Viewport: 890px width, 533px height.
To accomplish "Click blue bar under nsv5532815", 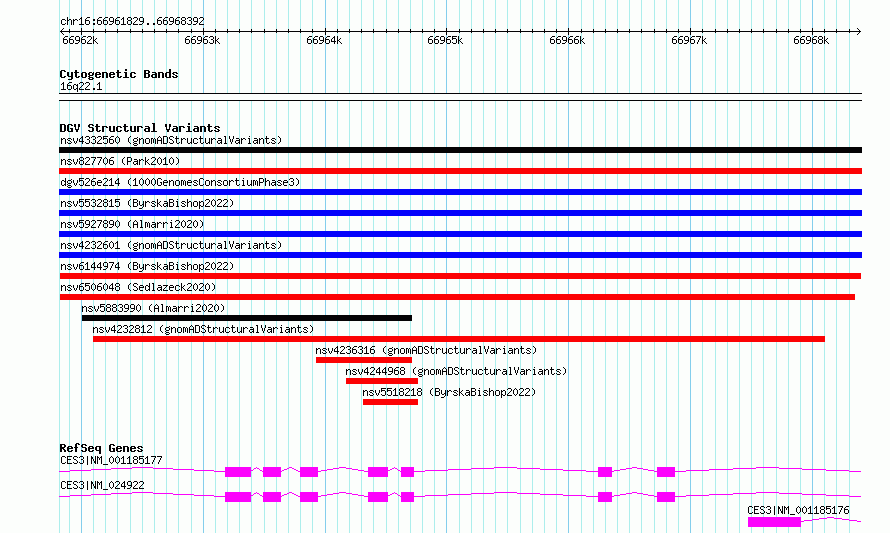I will (460, 213).
